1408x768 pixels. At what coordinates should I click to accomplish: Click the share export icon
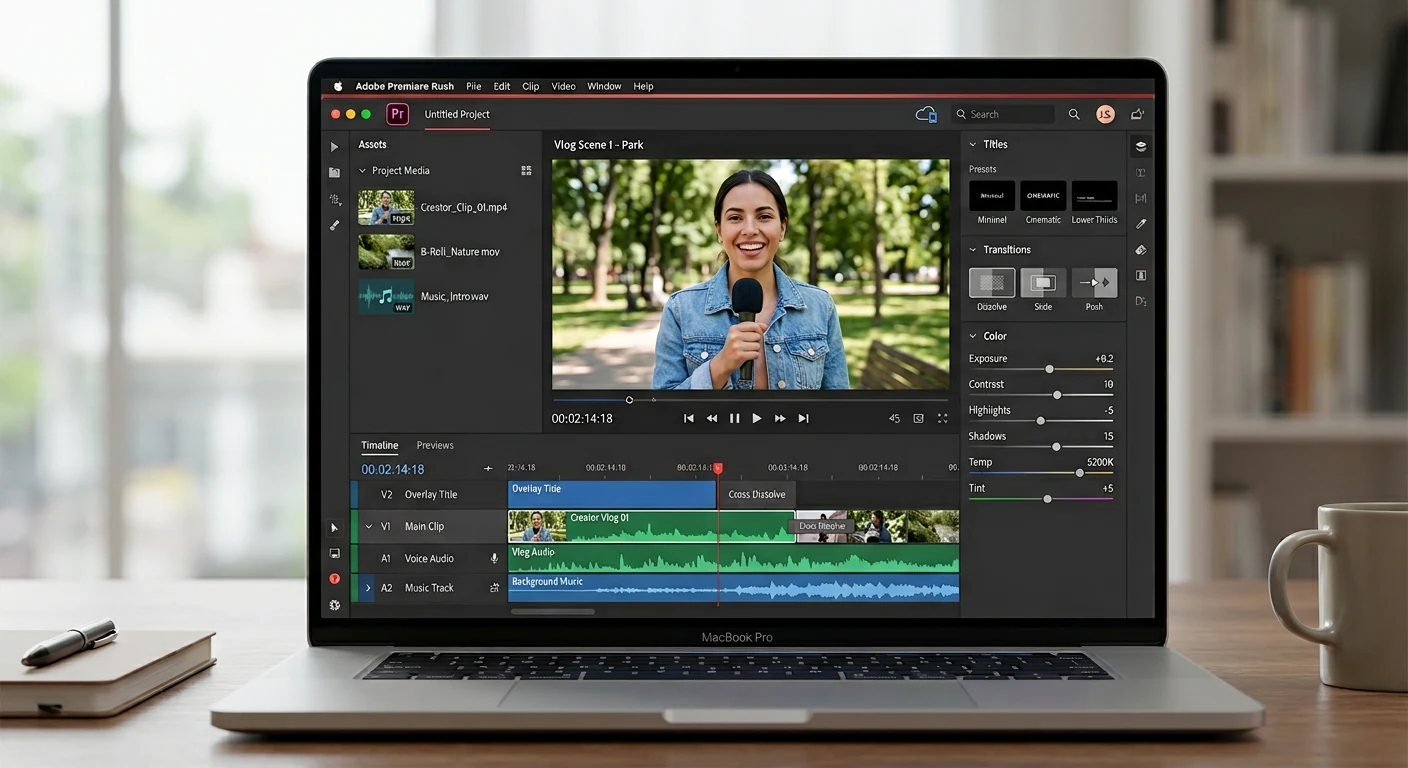click(1137, 115)
